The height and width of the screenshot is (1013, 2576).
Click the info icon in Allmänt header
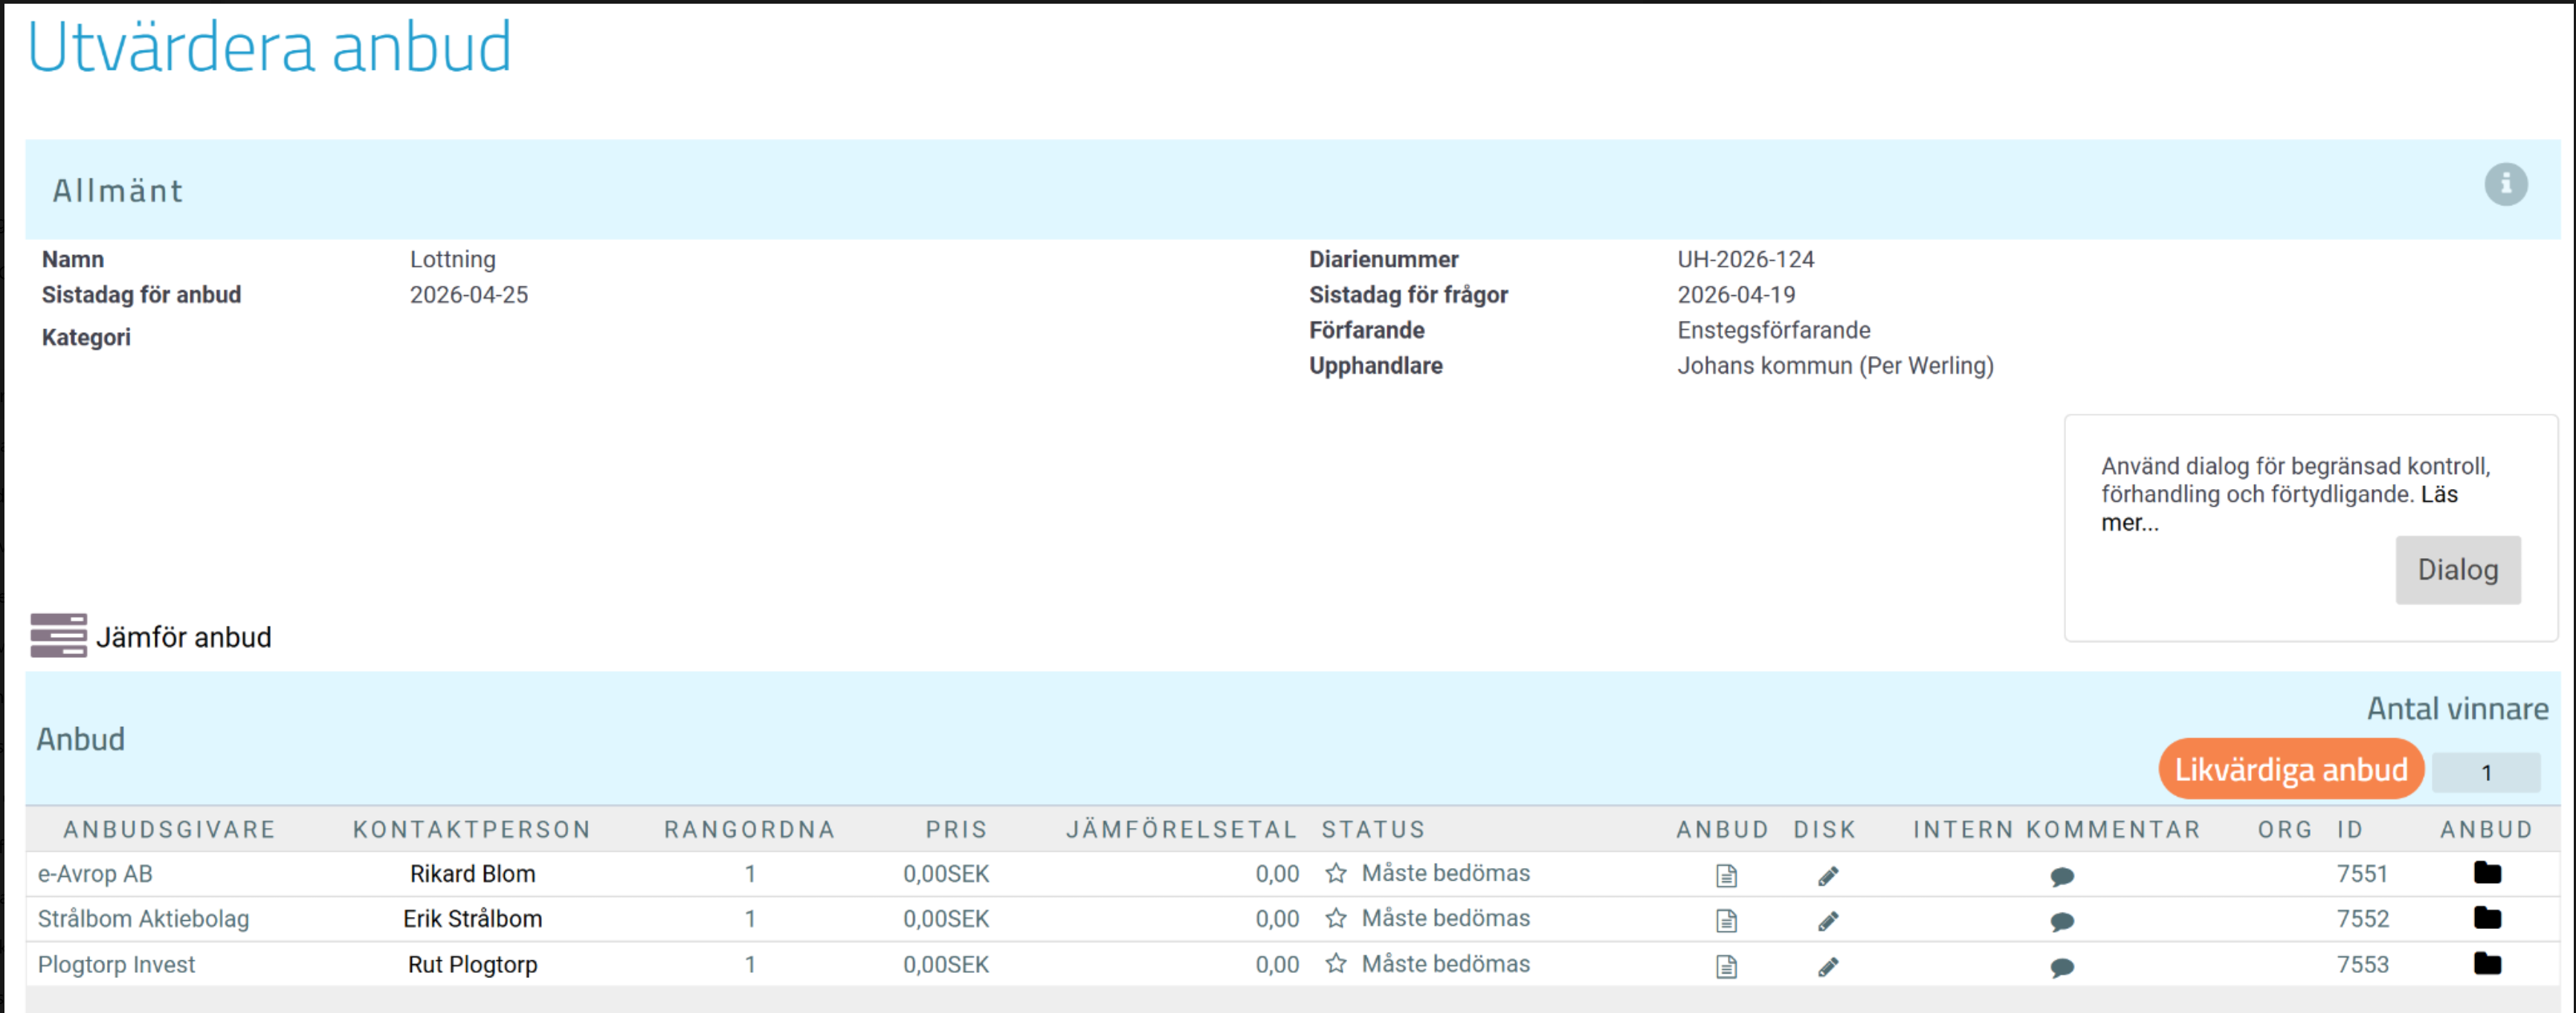(2505, 184)
